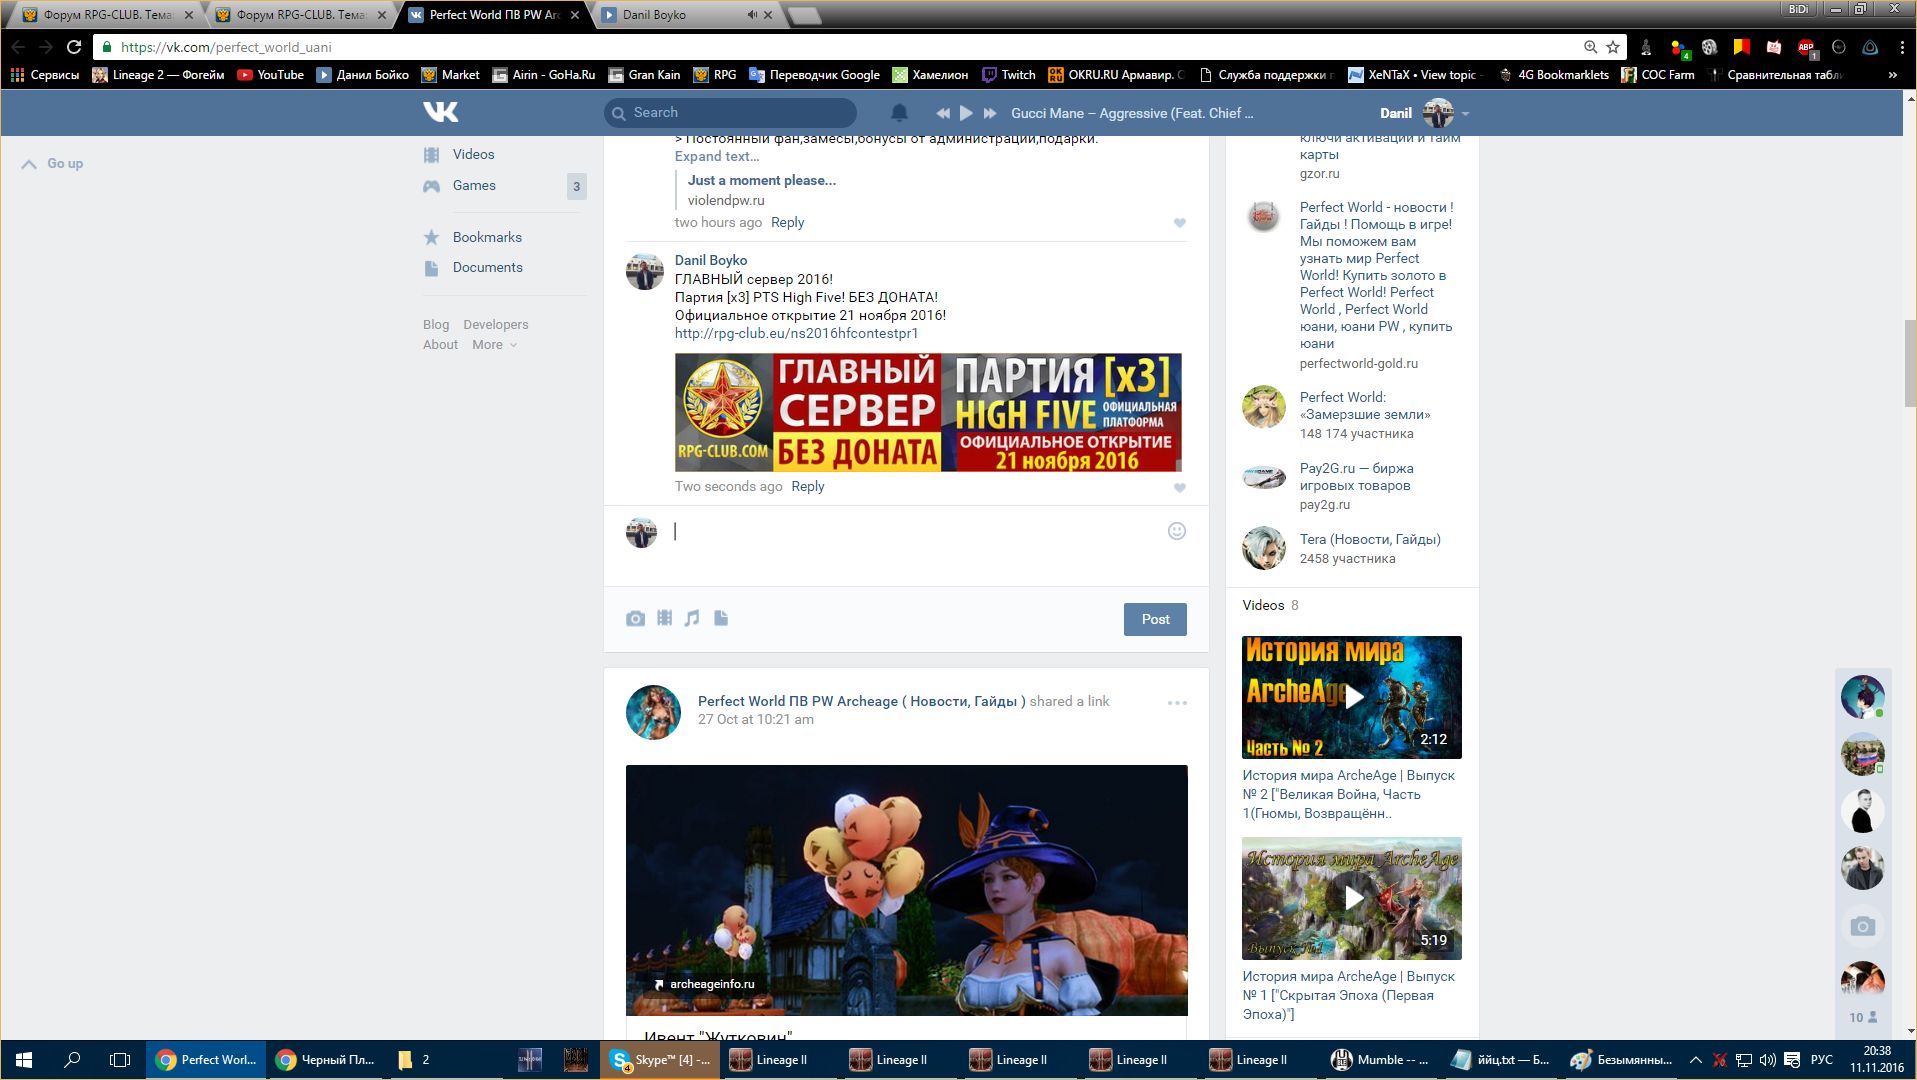Skip to next track in VK player

(990, 113)
